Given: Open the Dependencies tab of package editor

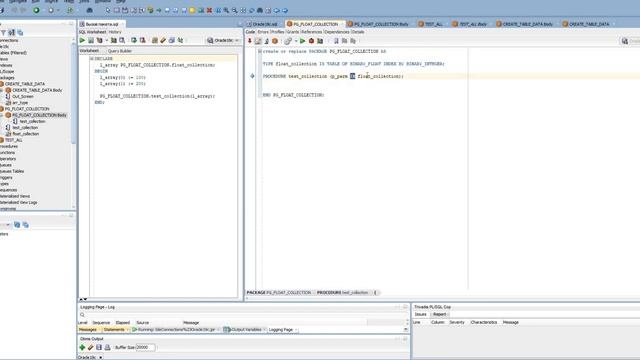Looking at the screenshot, I should pyautogui.click(x=337, y=32).
